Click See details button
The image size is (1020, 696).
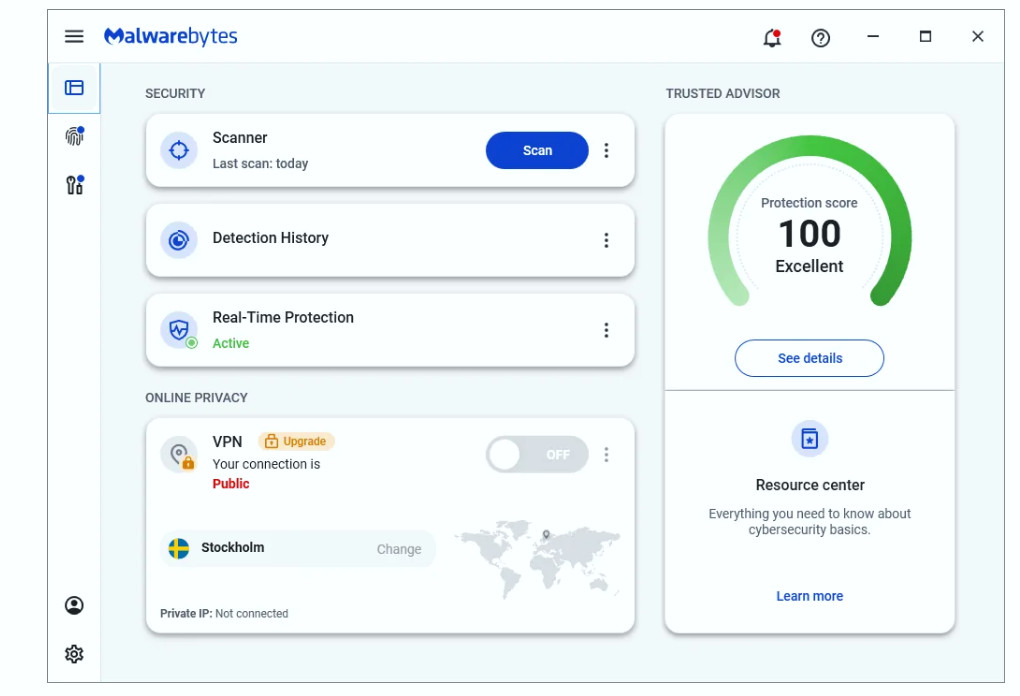pyautogui.click(x=809, y=358)
